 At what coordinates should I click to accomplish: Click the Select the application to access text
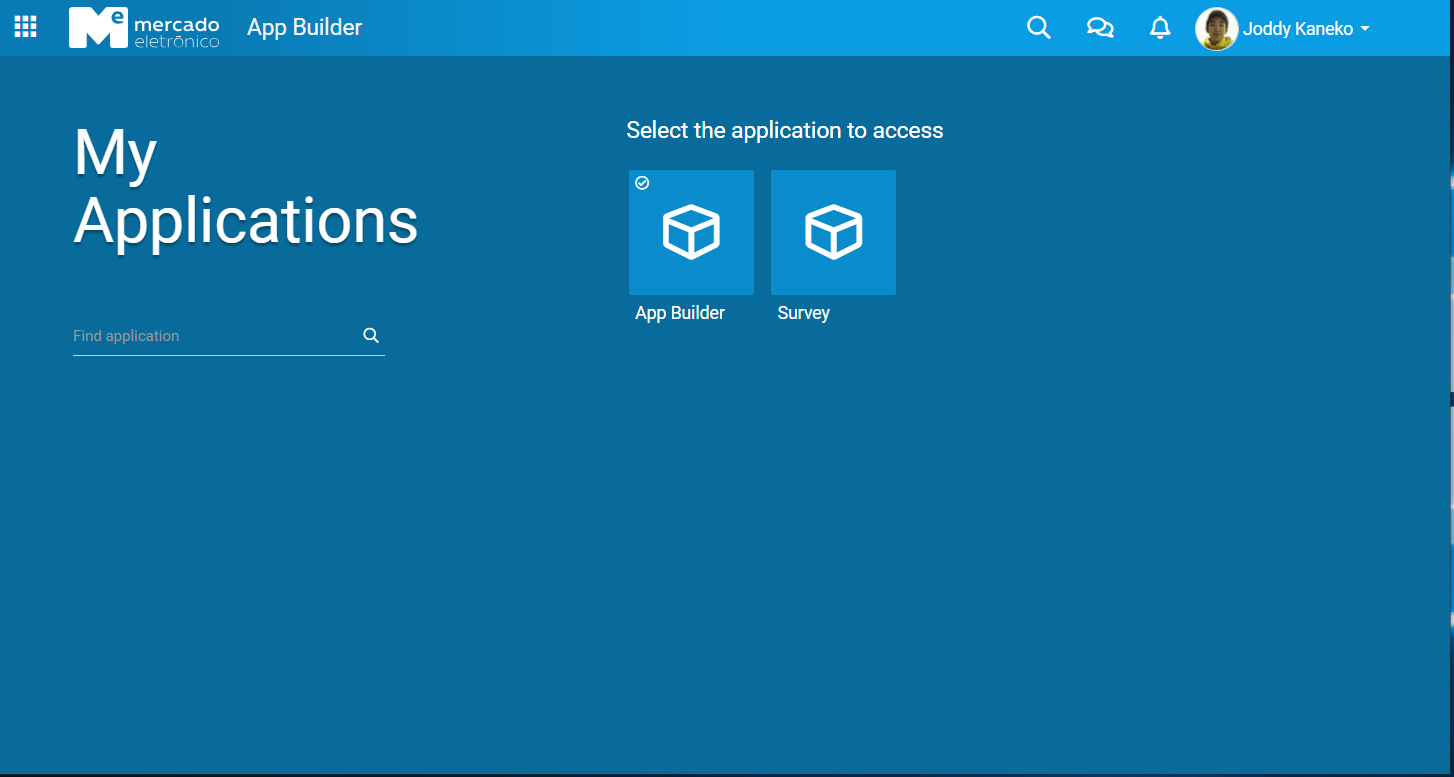(785, 130)
